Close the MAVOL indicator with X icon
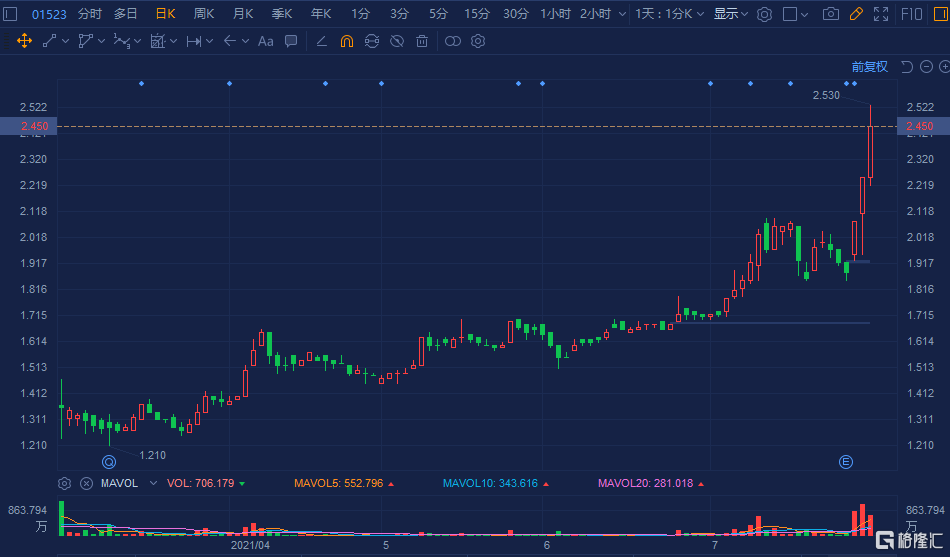 tap(86, 483)
